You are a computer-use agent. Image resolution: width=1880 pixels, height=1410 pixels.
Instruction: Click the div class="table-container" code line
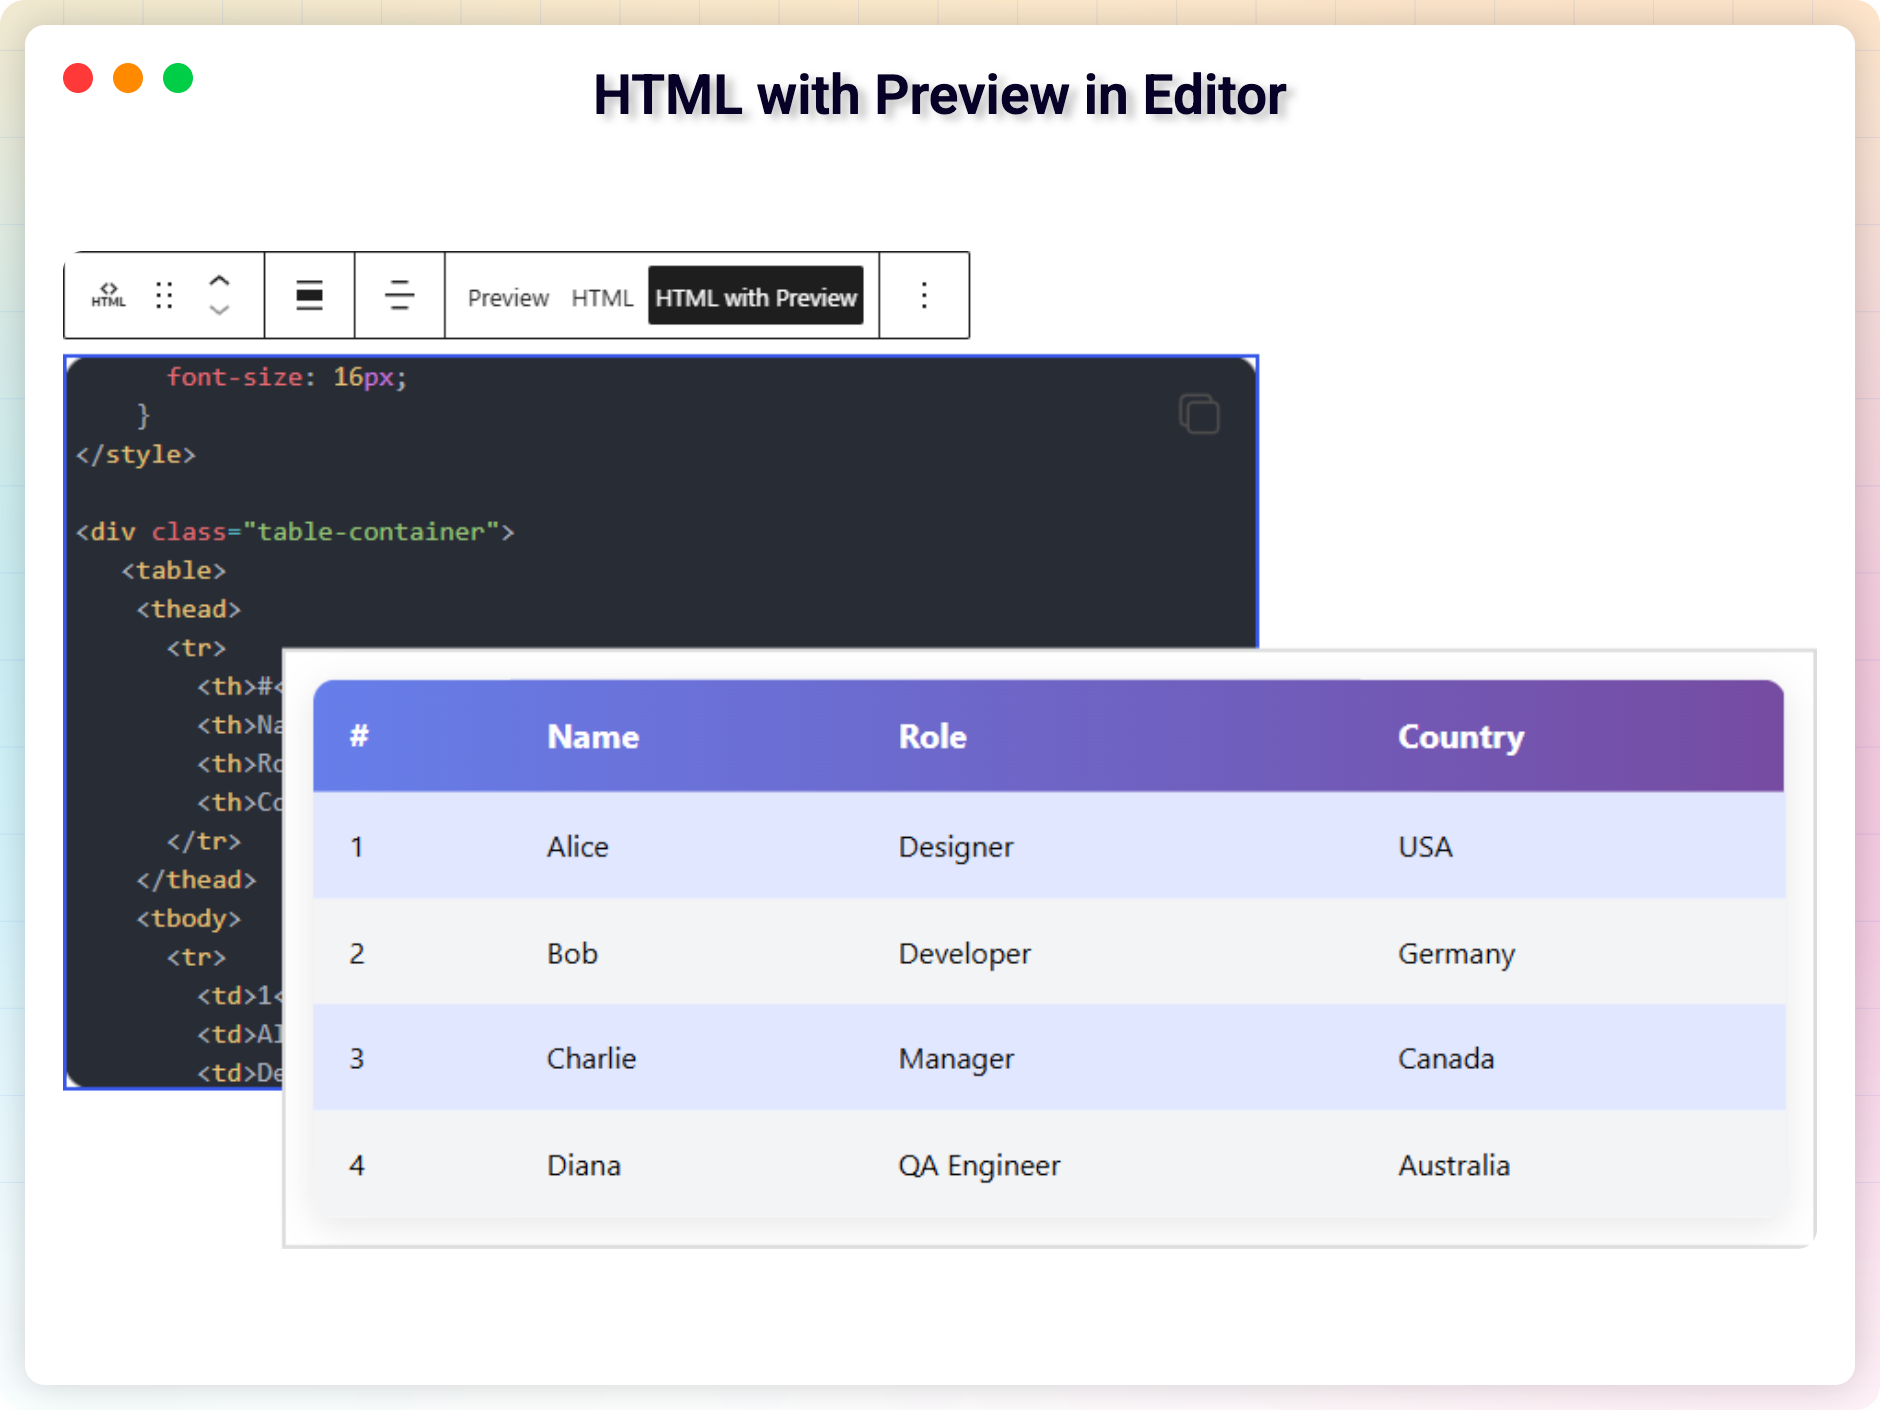click(x=295, y=531)
